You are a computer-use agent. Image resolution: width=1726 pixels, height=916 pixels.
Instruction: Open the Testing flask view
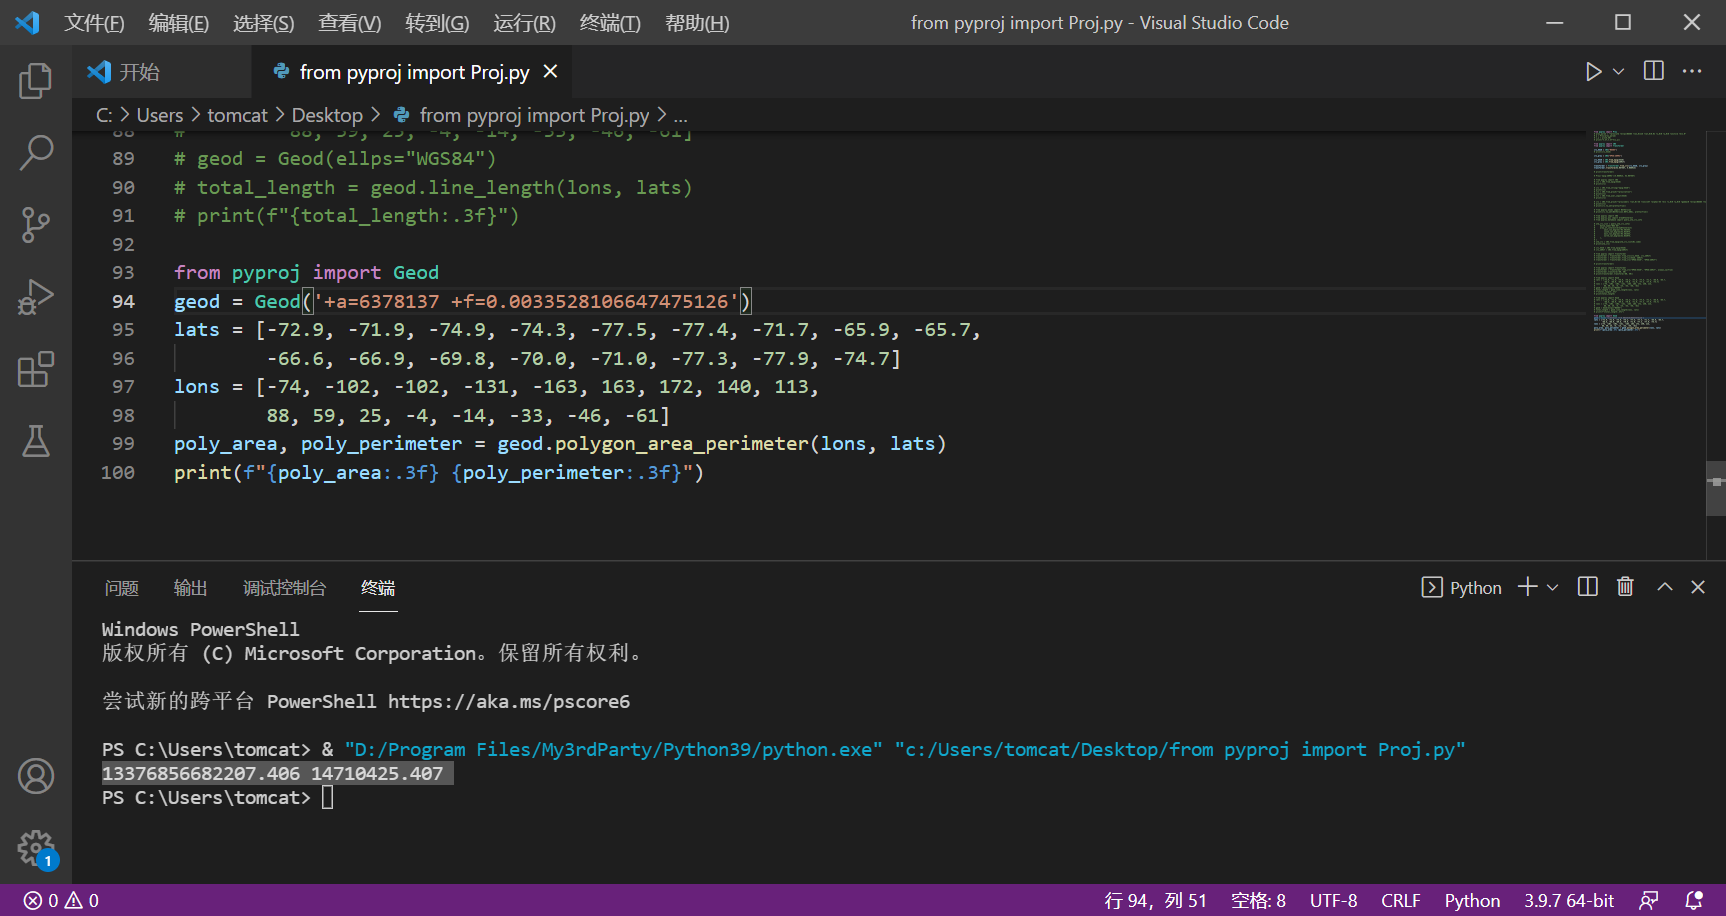point(36,441)
